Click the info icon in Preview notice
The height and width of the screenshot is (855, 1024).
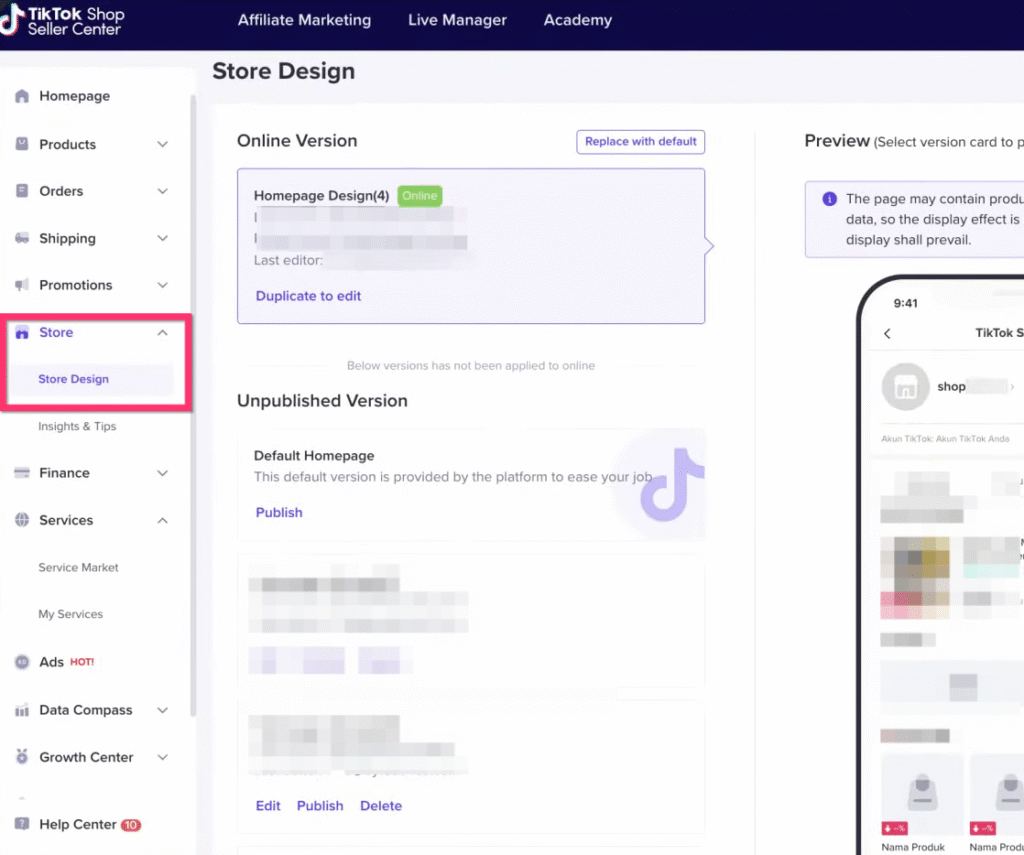click(829, 199)
